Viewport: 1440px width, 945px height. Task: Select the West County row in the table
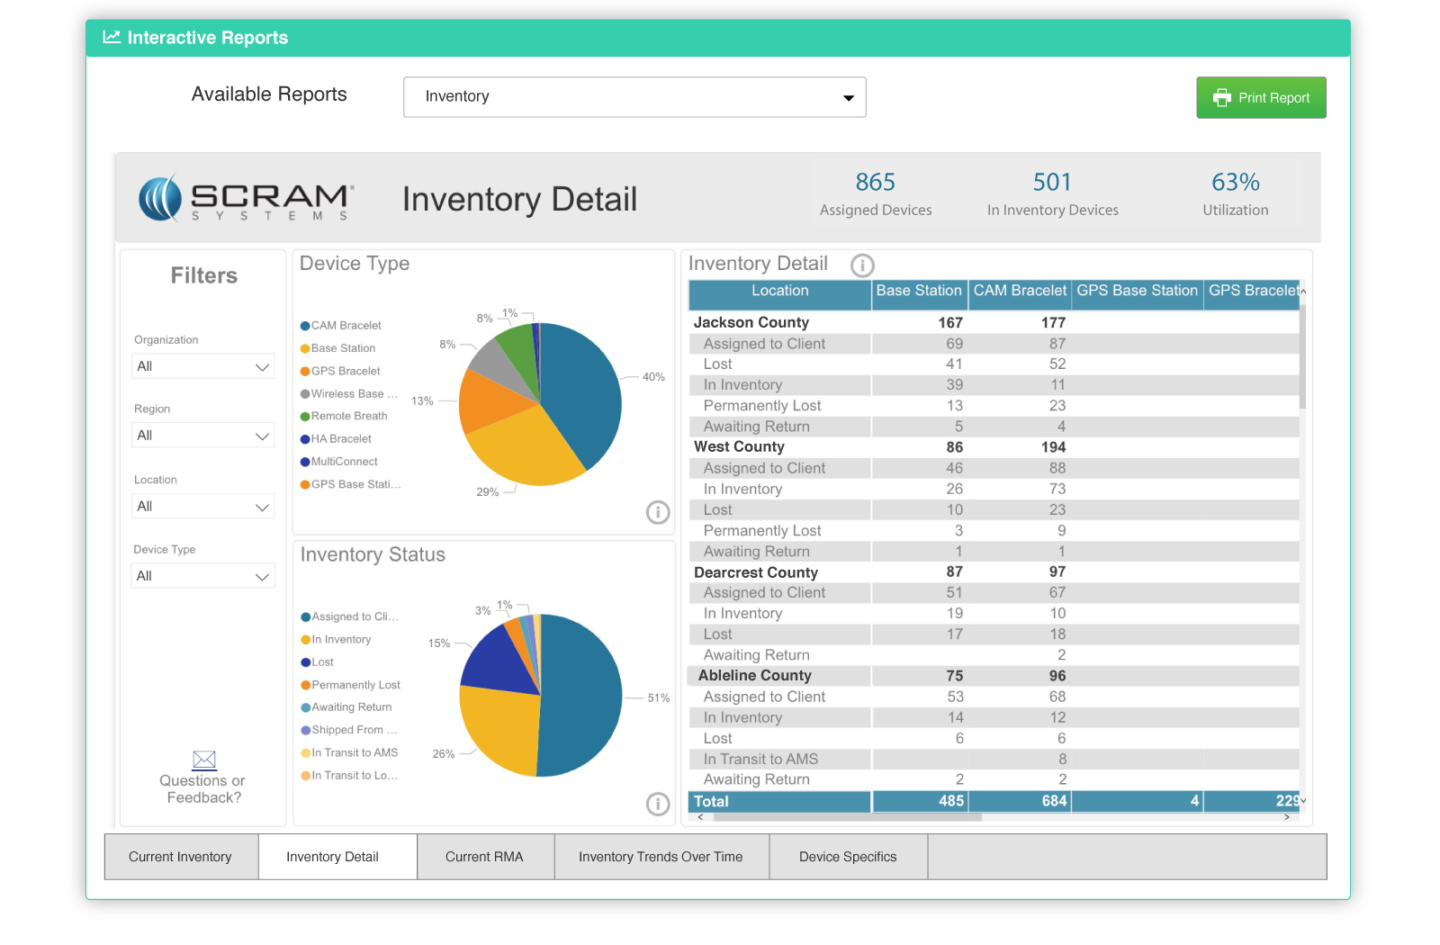(x=780, y=447)
